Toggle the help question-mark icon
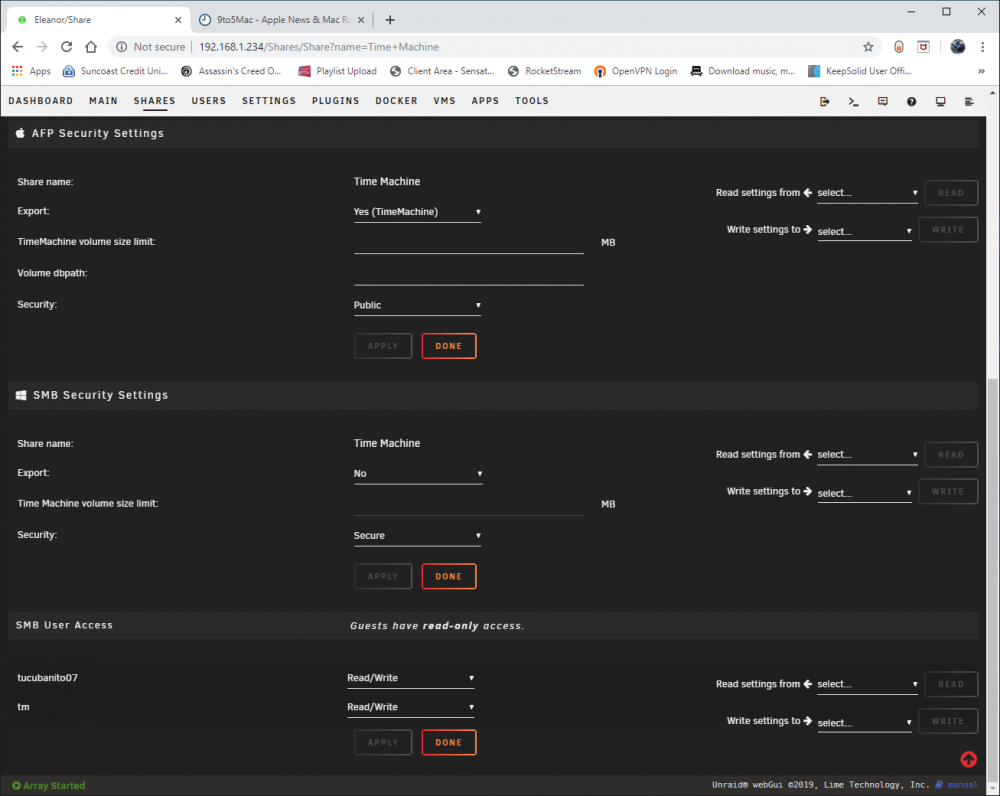The image size is (1000, 796). point(911,101)
